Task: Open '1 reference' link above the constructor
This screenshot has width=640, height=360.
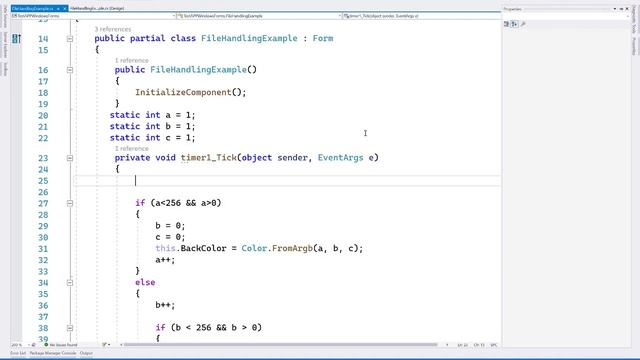Action: coord(131,60)
